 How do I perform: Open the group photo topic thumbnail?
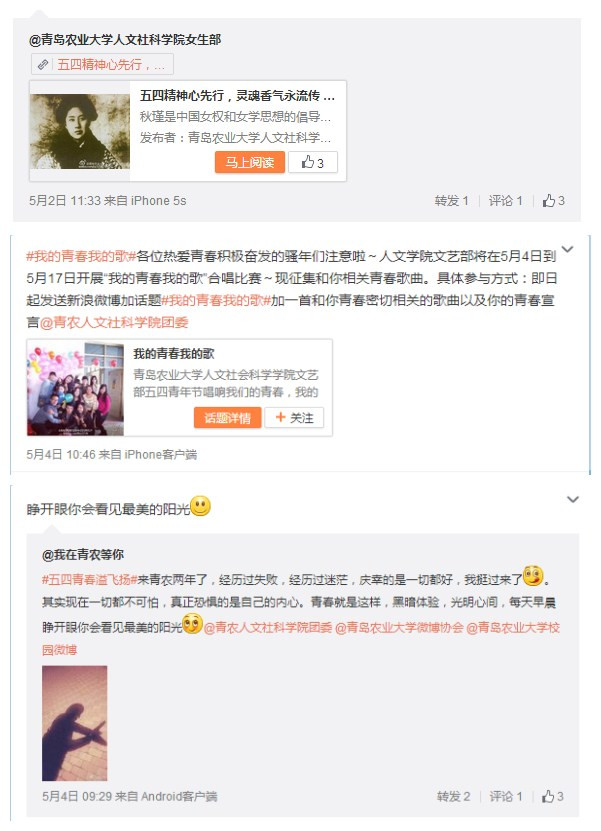coord(75,388)
